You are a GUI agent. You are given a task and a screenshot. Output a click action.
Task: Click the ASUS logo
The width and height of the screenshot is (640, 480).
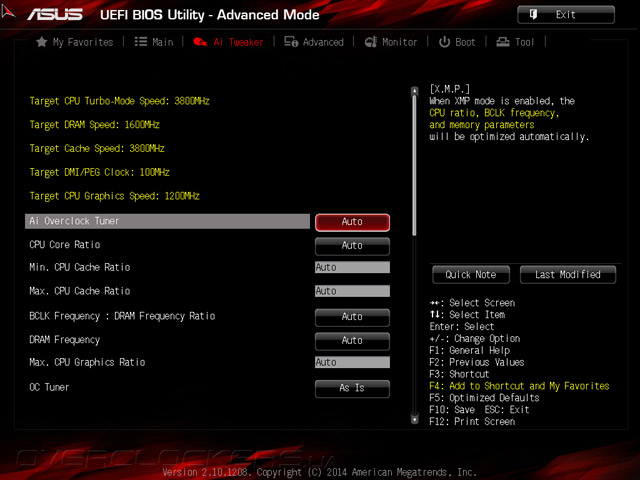(55, 14)
